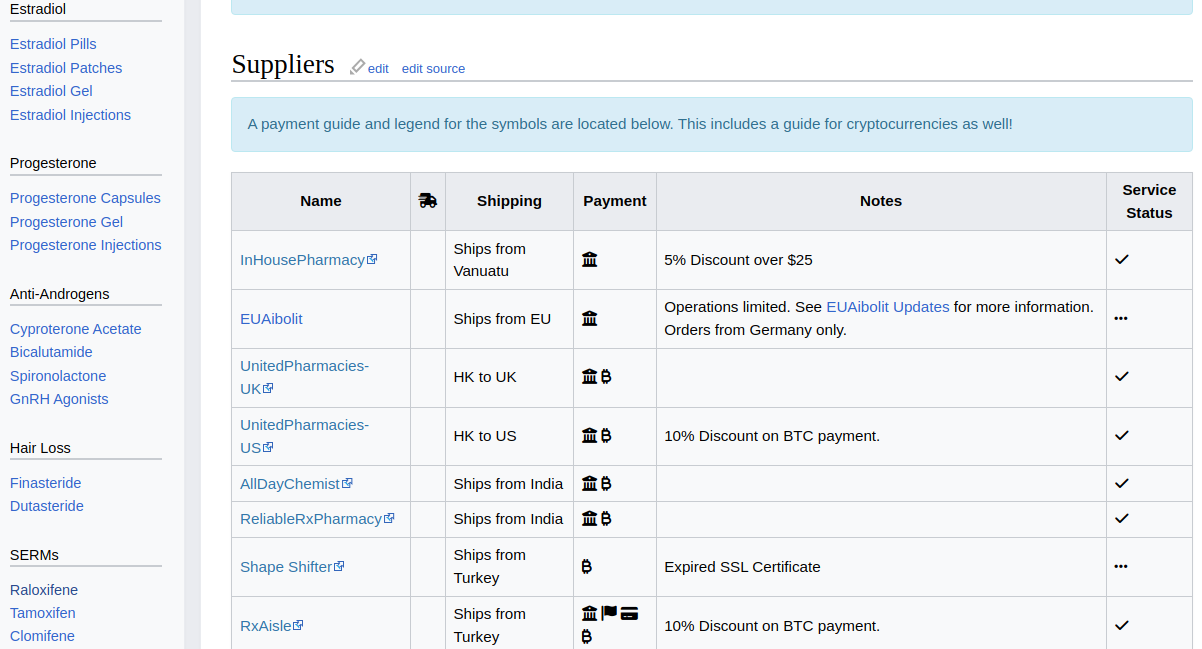Image resolution: width=1202 pixels, height=649 pixels.
Task: Visit the UnitedPharmacies-US supplier link
Action: pyautogui.click(x=304, y=436)
